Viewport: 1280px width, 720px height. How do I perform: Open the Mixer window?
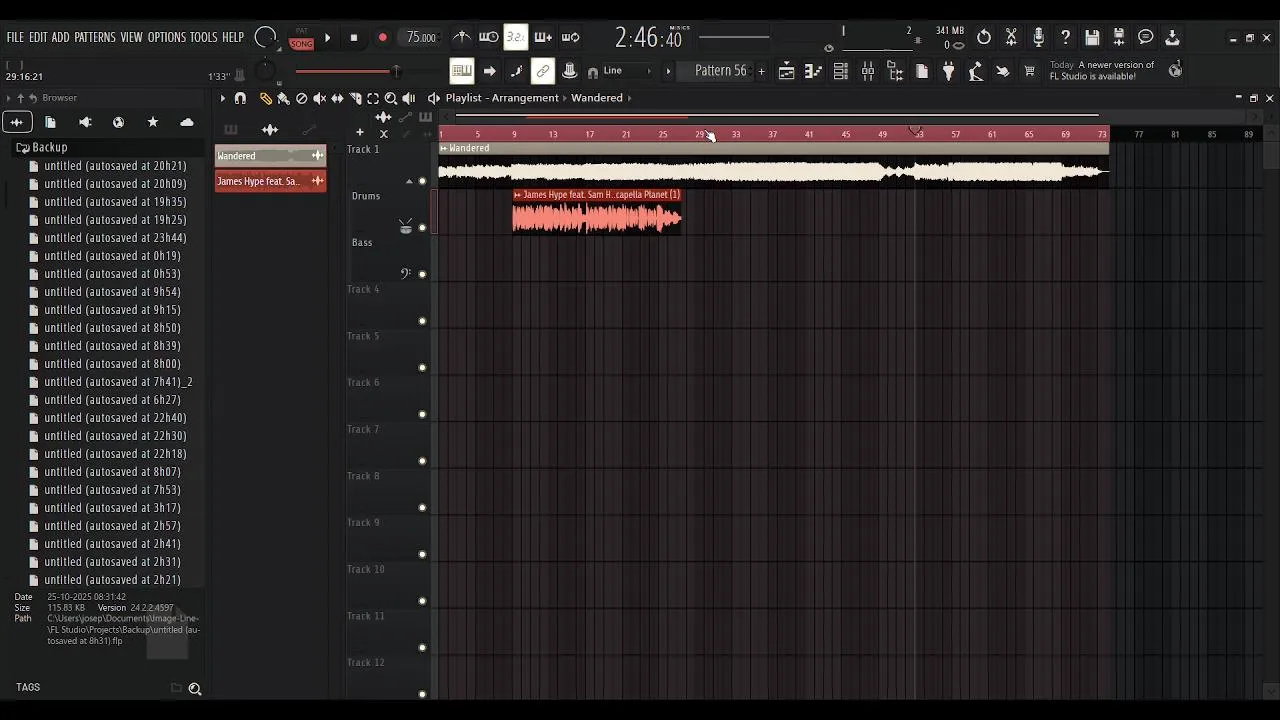(x=868, y=71)
